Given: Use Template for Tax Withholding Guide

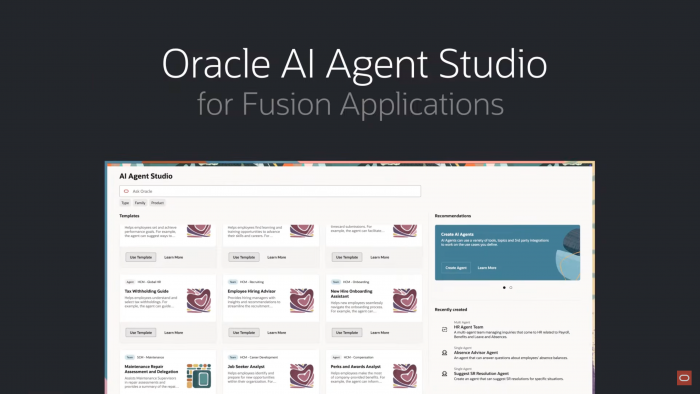Looking at the screenshot, I should pyautogui.click(x=141, y=332).
